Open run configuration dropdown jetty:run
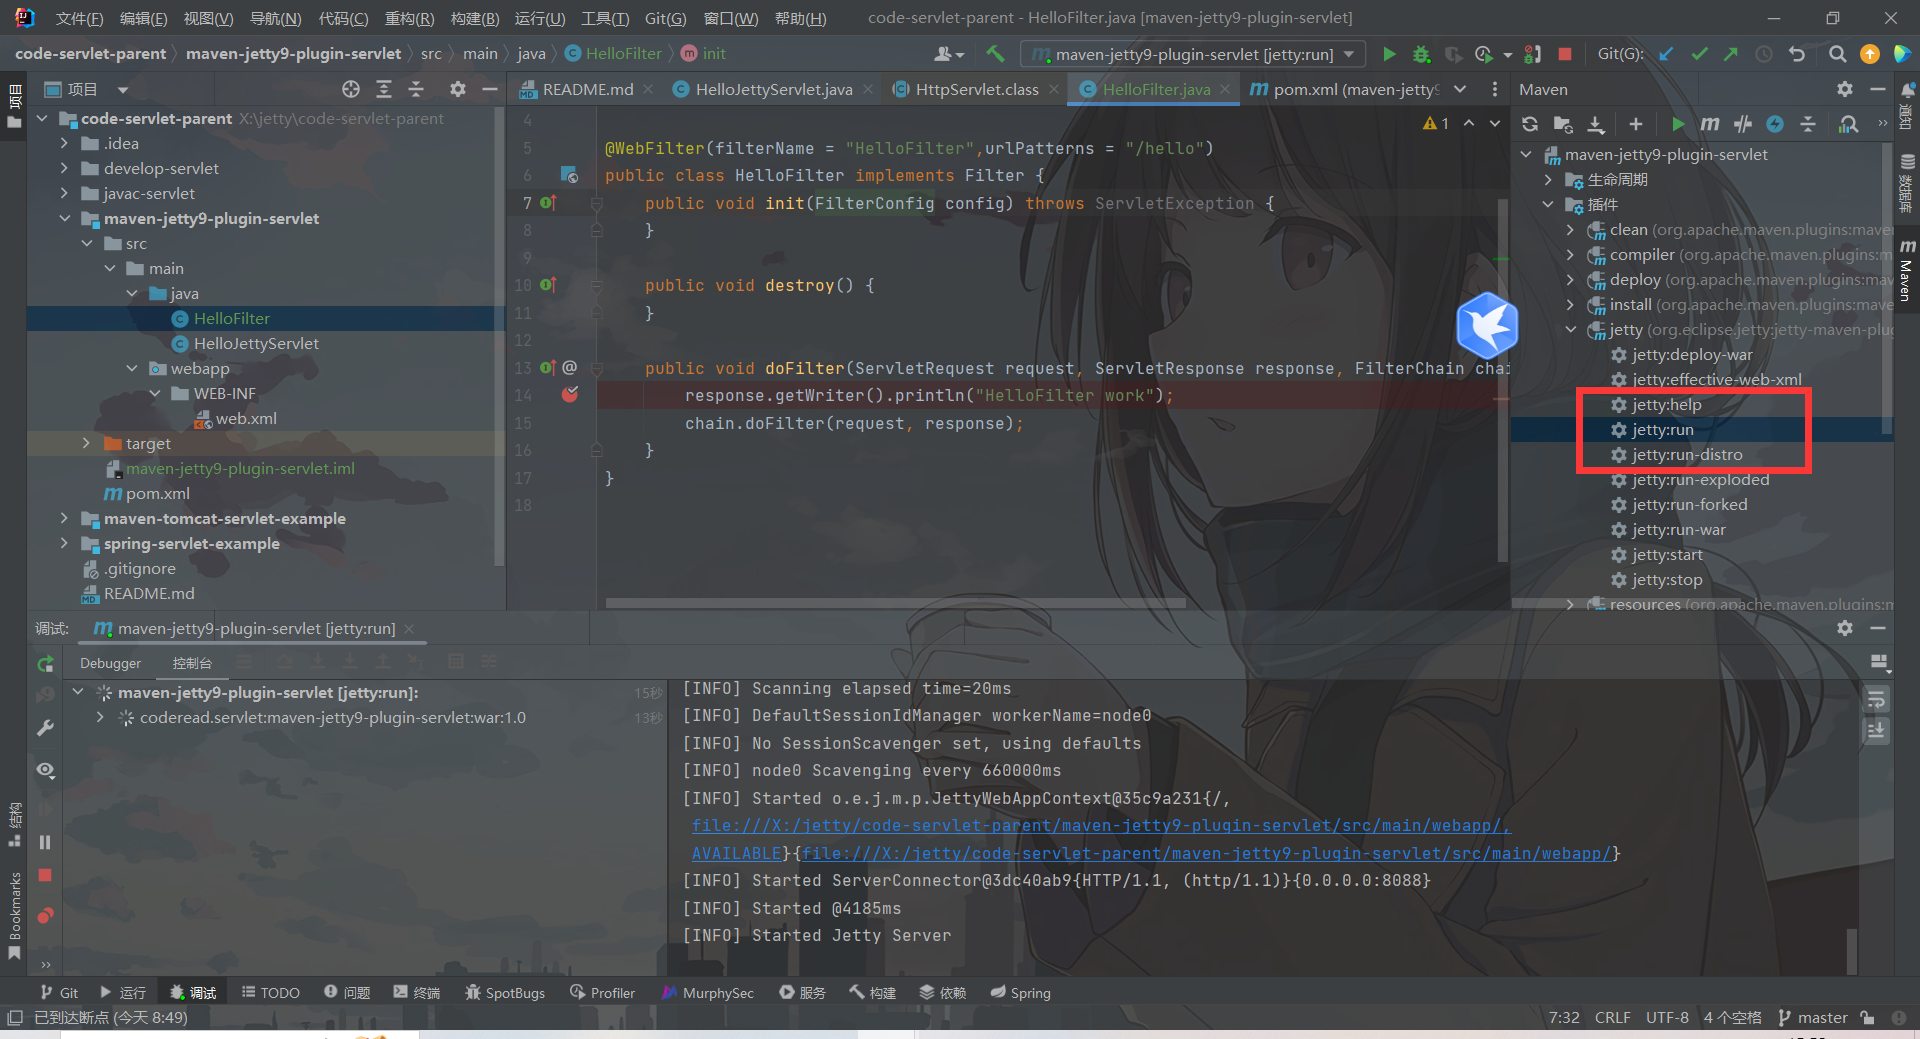This screenshot has height=1039, width=1920. coord(1193,54)
